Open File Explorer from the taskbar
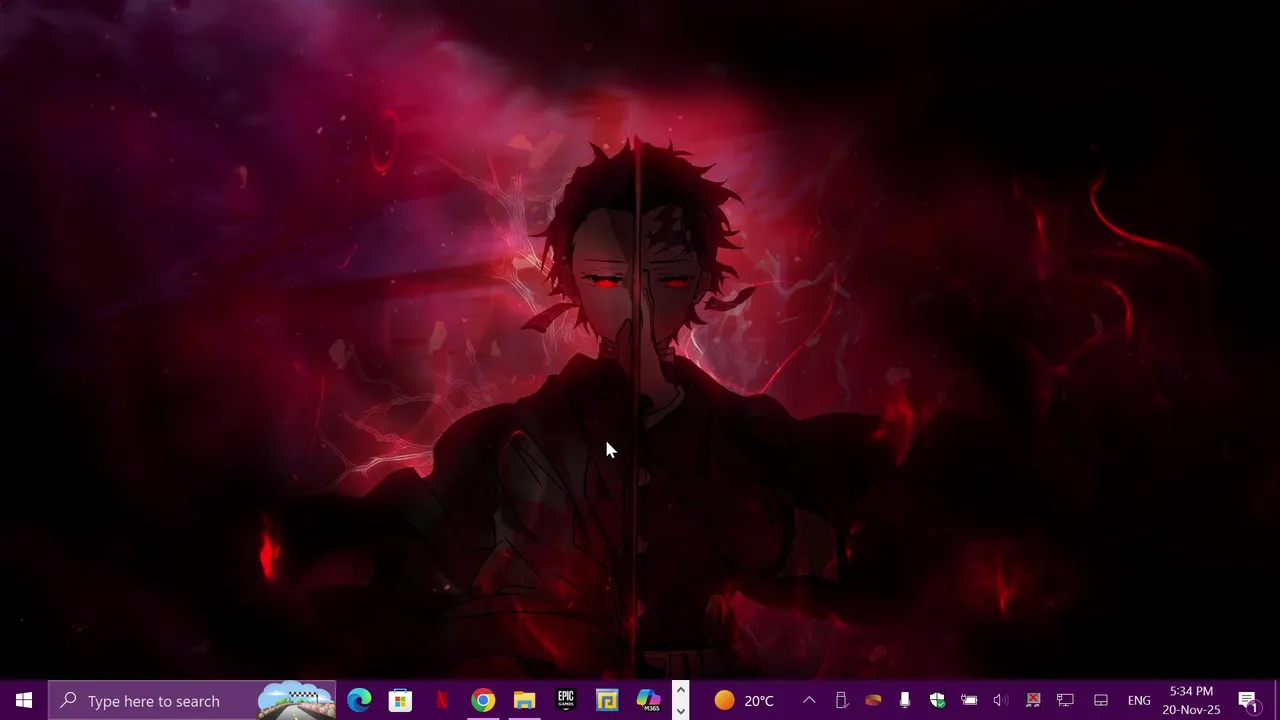Screen dimensions: 1280x720 (x=524, y=701)
